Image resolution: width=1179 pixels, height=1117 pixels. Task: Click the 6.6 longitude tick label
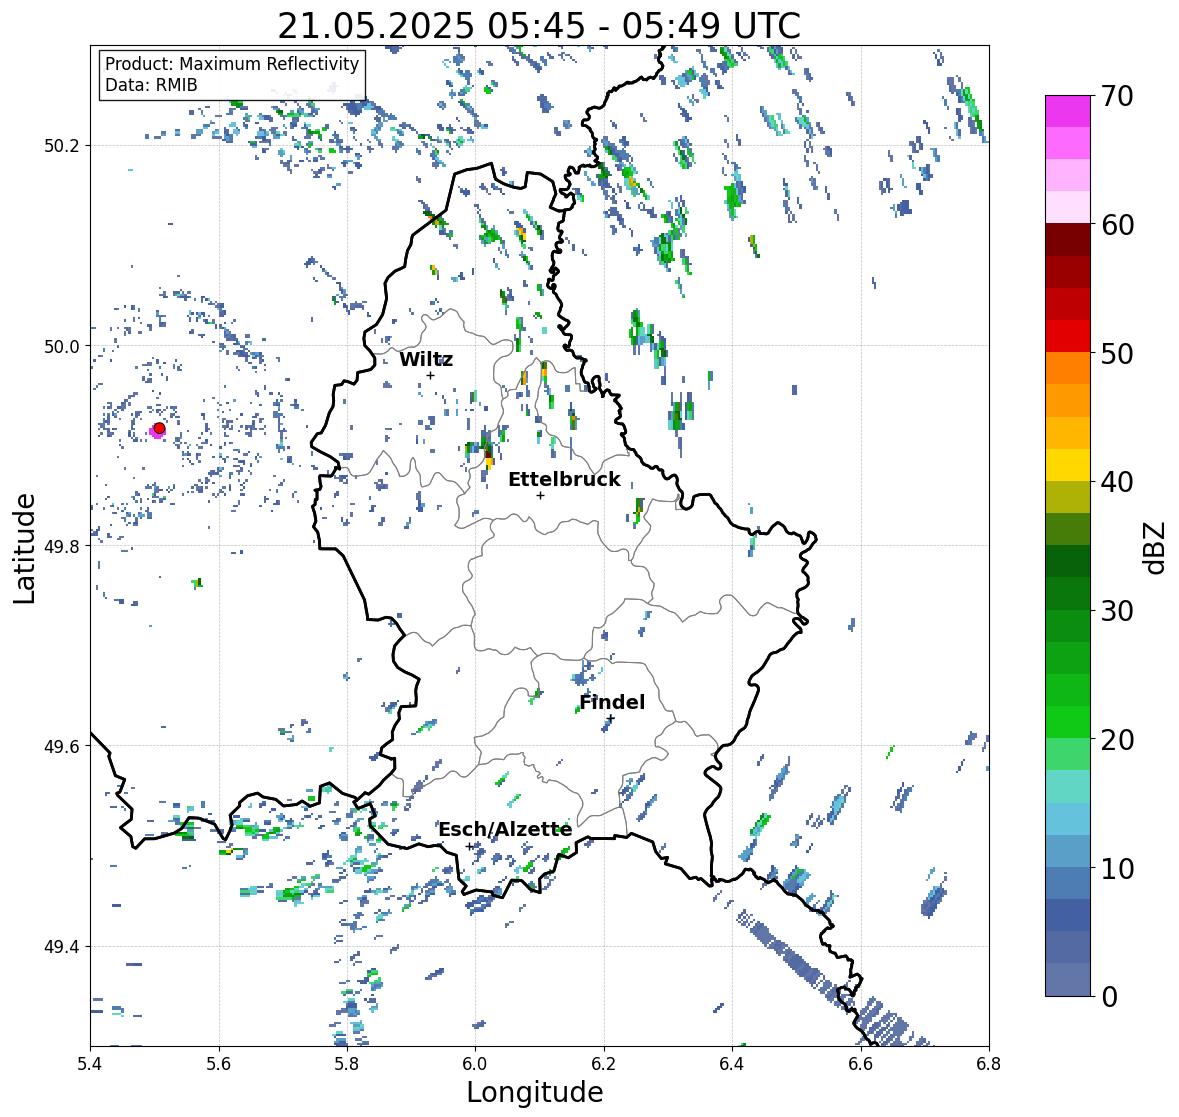pyautogui.click(x=861, y=1063)
